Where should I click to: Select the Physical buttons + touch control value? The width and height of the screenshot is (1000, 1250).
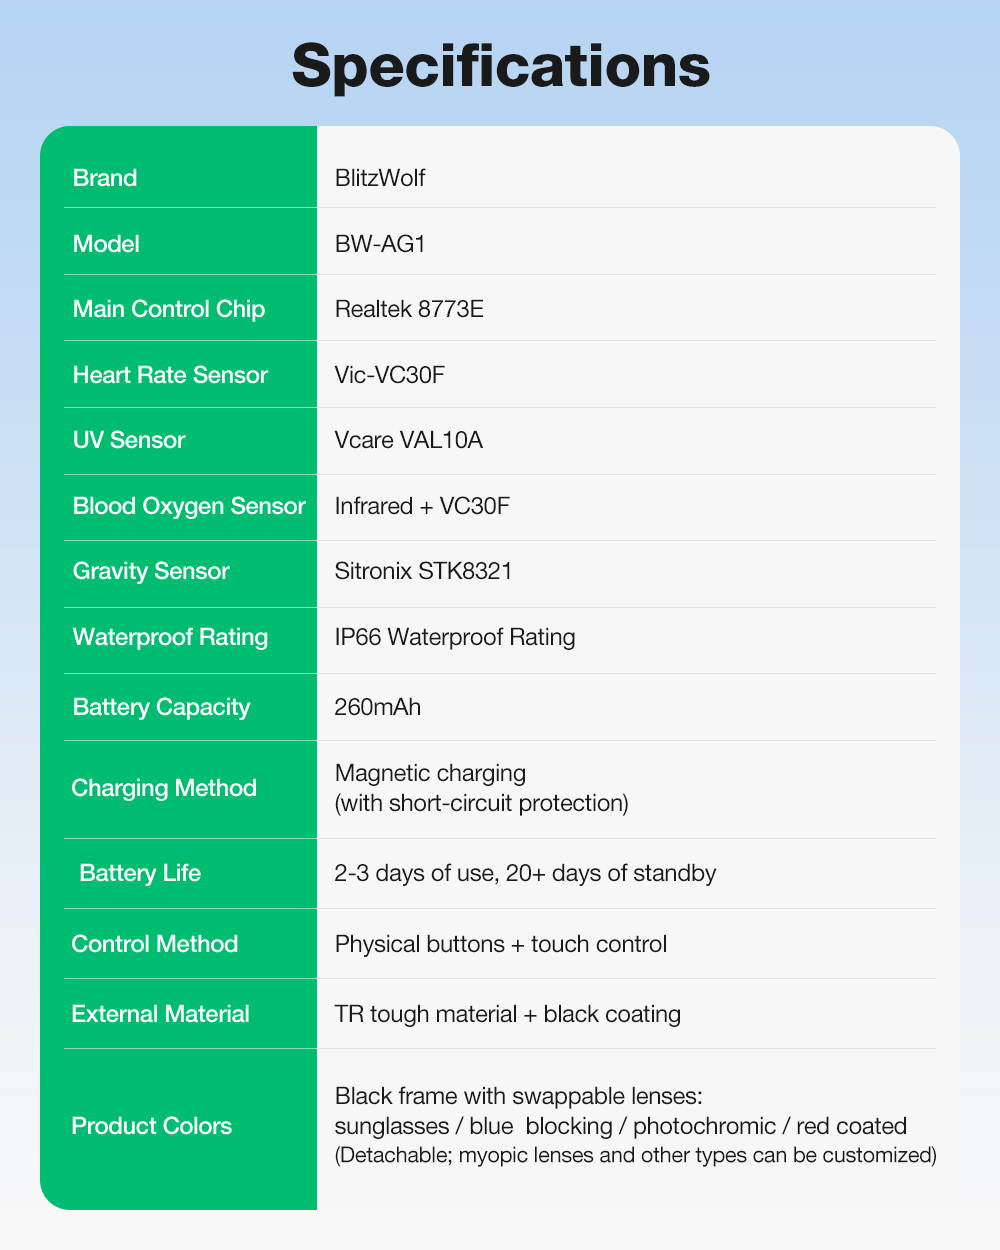coord(500,944)
